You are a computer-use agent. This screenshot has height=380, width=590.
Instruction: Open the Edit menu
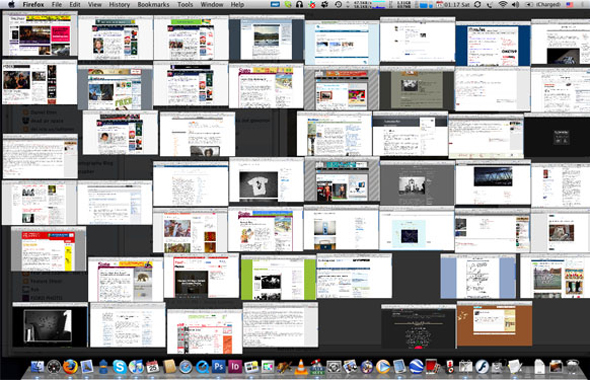[75, 5]
